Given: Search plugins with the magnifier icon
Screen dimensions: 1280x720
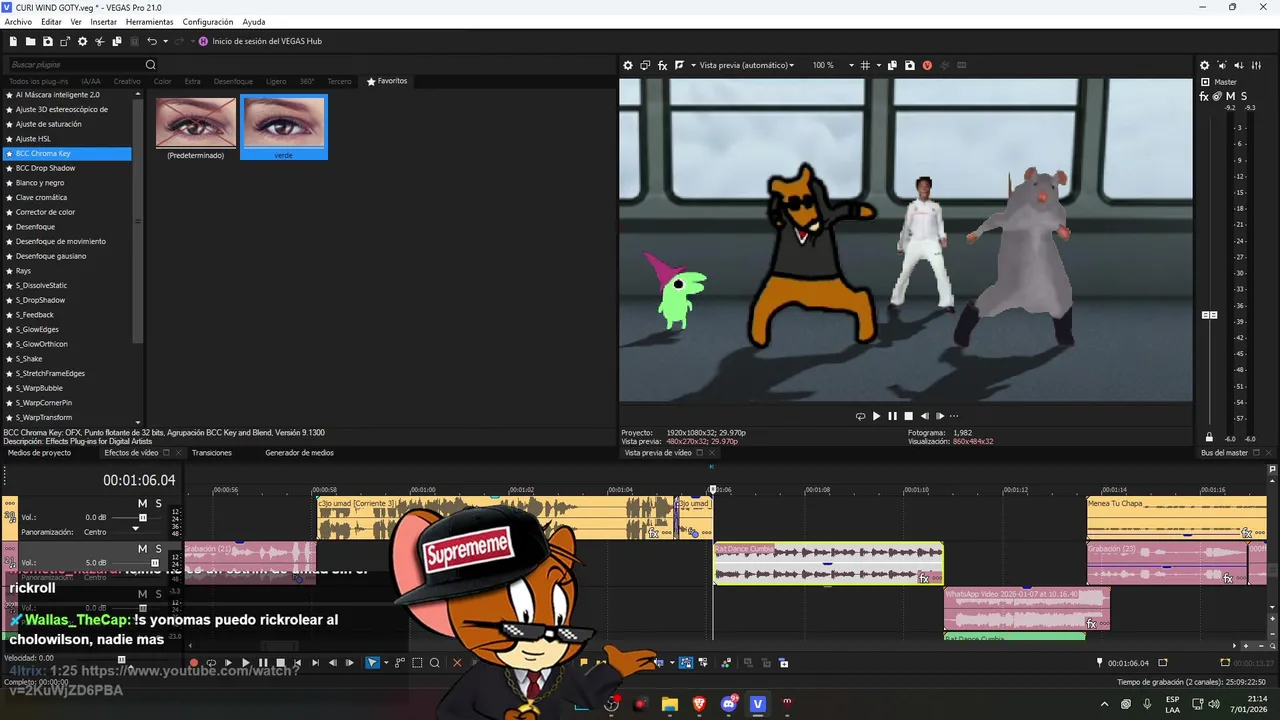Looking at the screenshot, I should coord(150,65).
